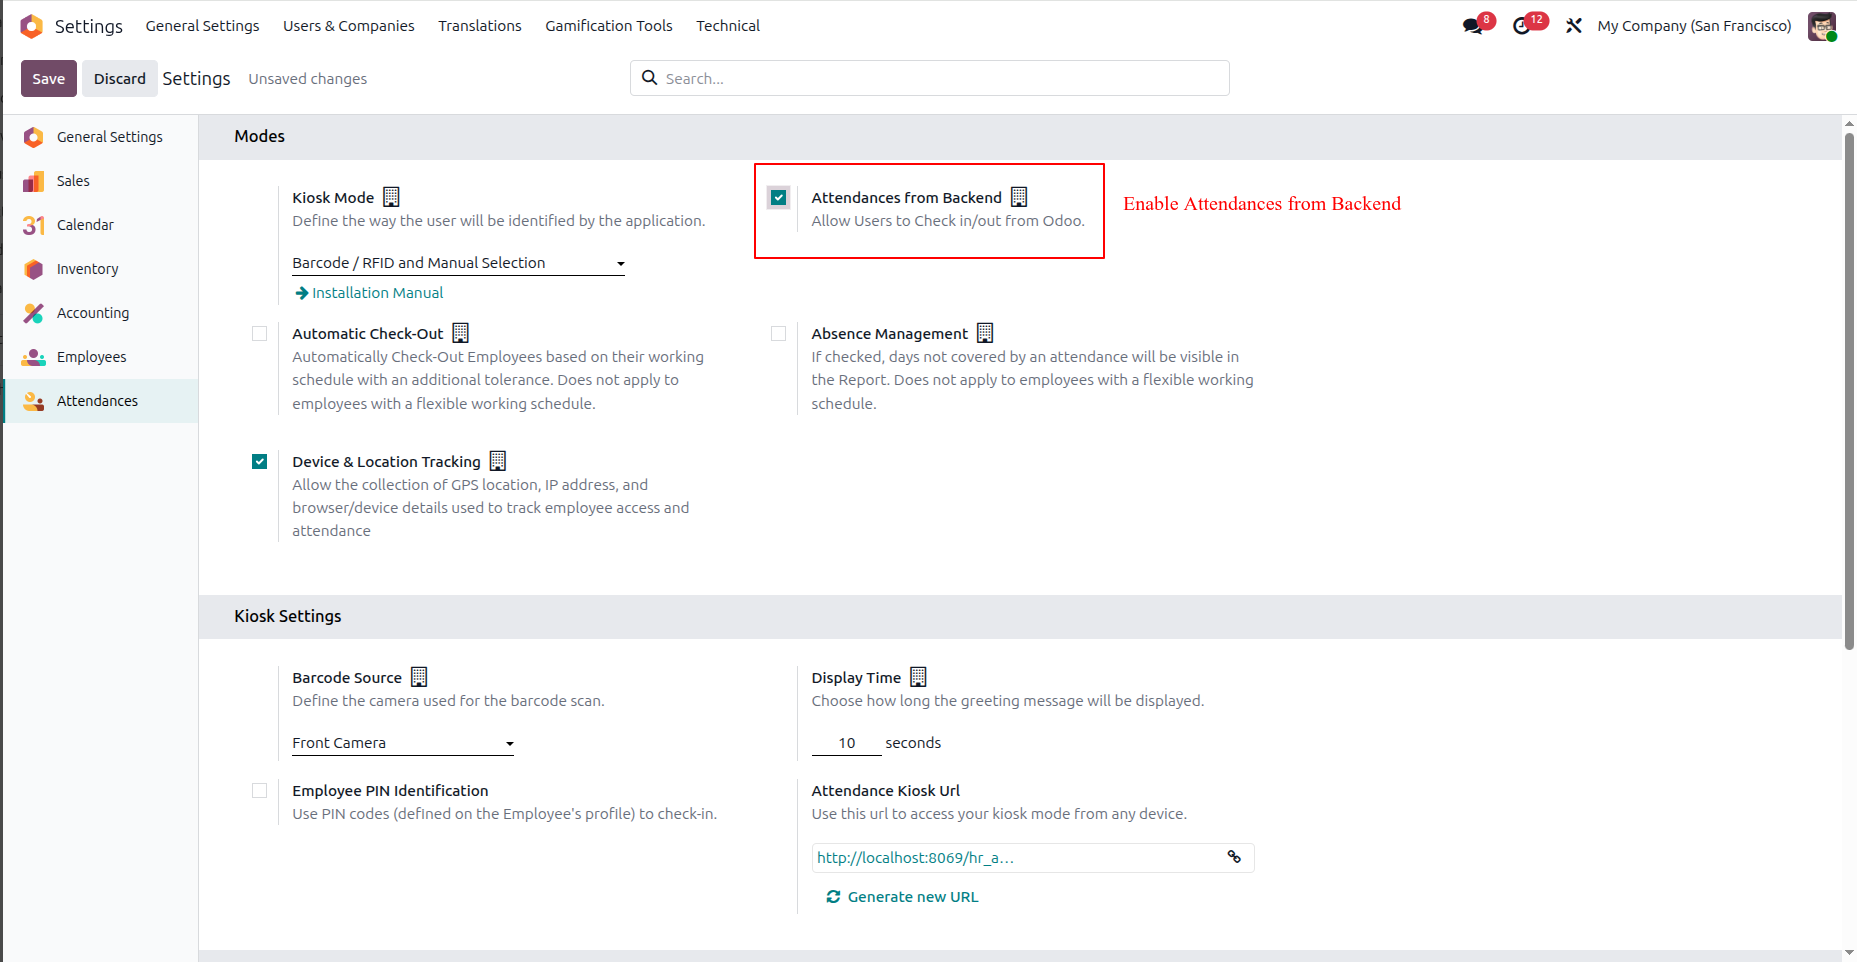The height and width of the screenshot is (962, 1857).
Task: Click the scrollbar up arrow
Action: click(x=1849, y=123)
